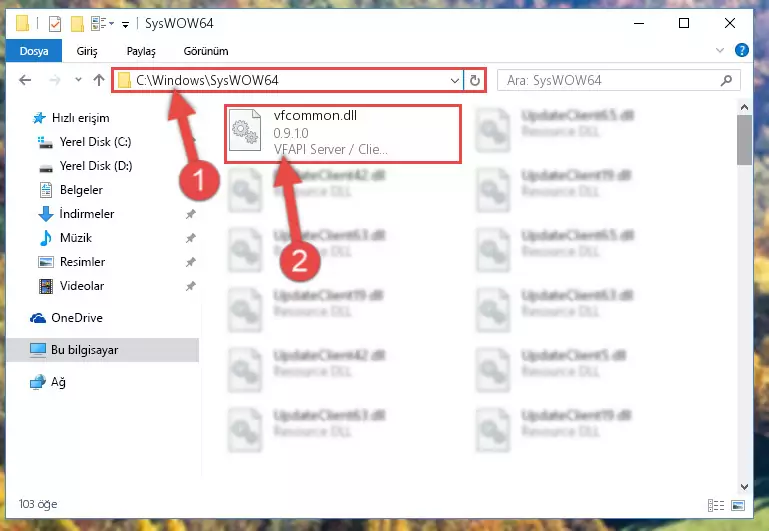
Task: Go up one folder level
Action: pos(99,80)
